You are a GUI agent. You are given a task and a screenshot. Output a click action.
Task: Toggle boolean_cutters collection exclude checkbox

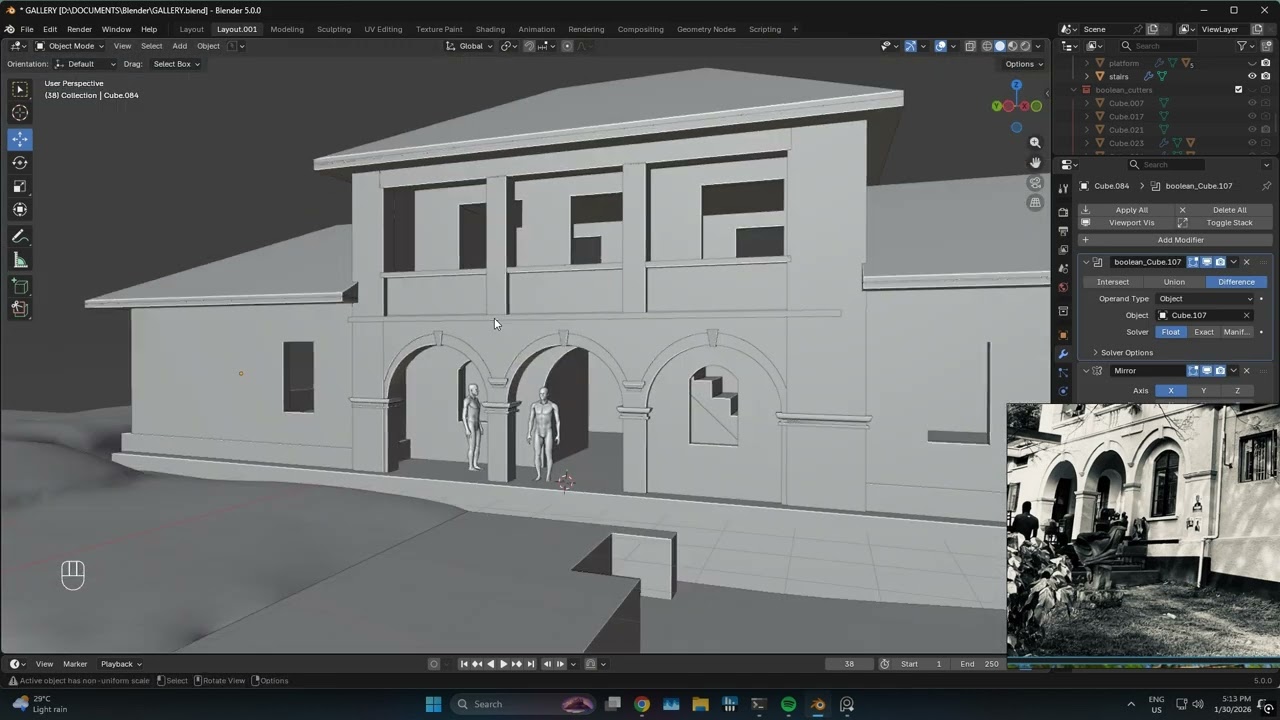tap(1238, 90)
